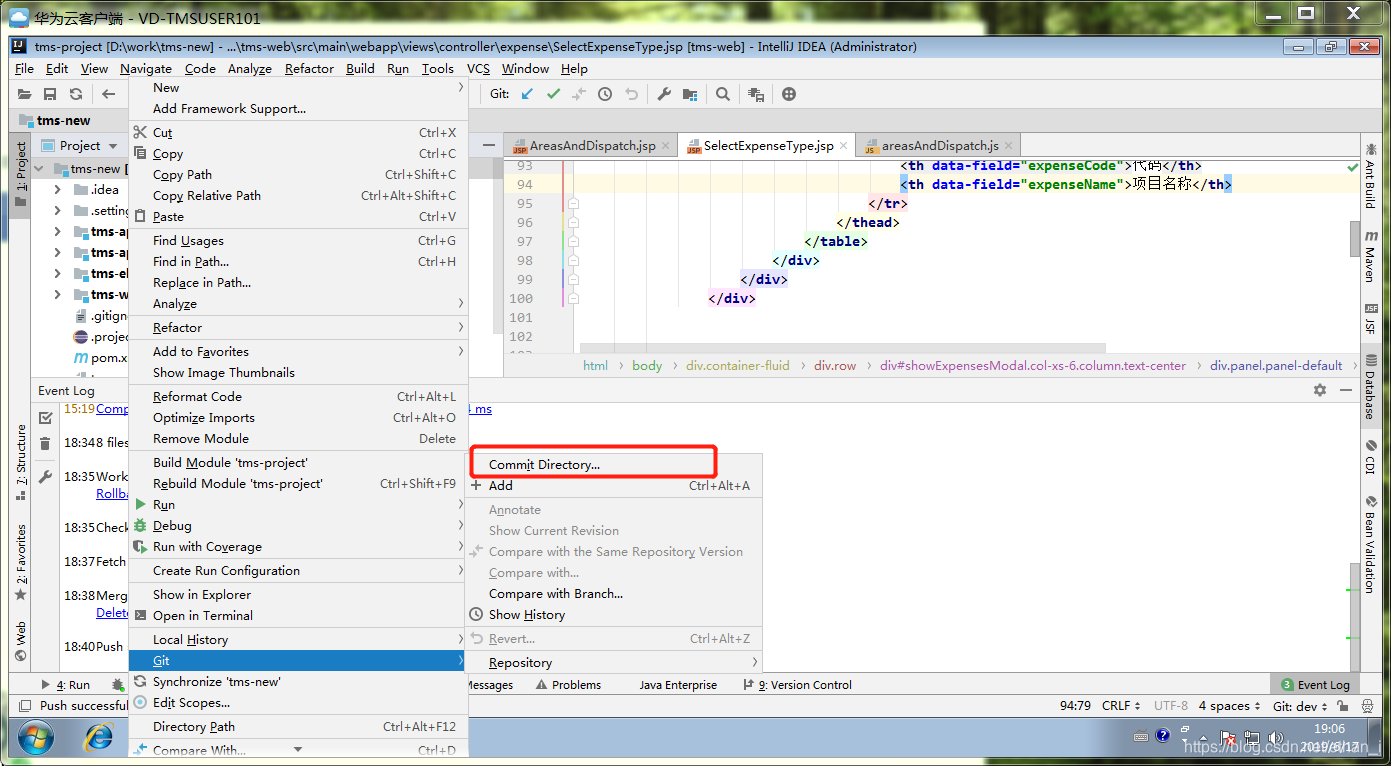This screenshot has width=1391, height=766.
Task: Expand the .idea folder node
Action: pyautogui.click(x=57, y=190)
